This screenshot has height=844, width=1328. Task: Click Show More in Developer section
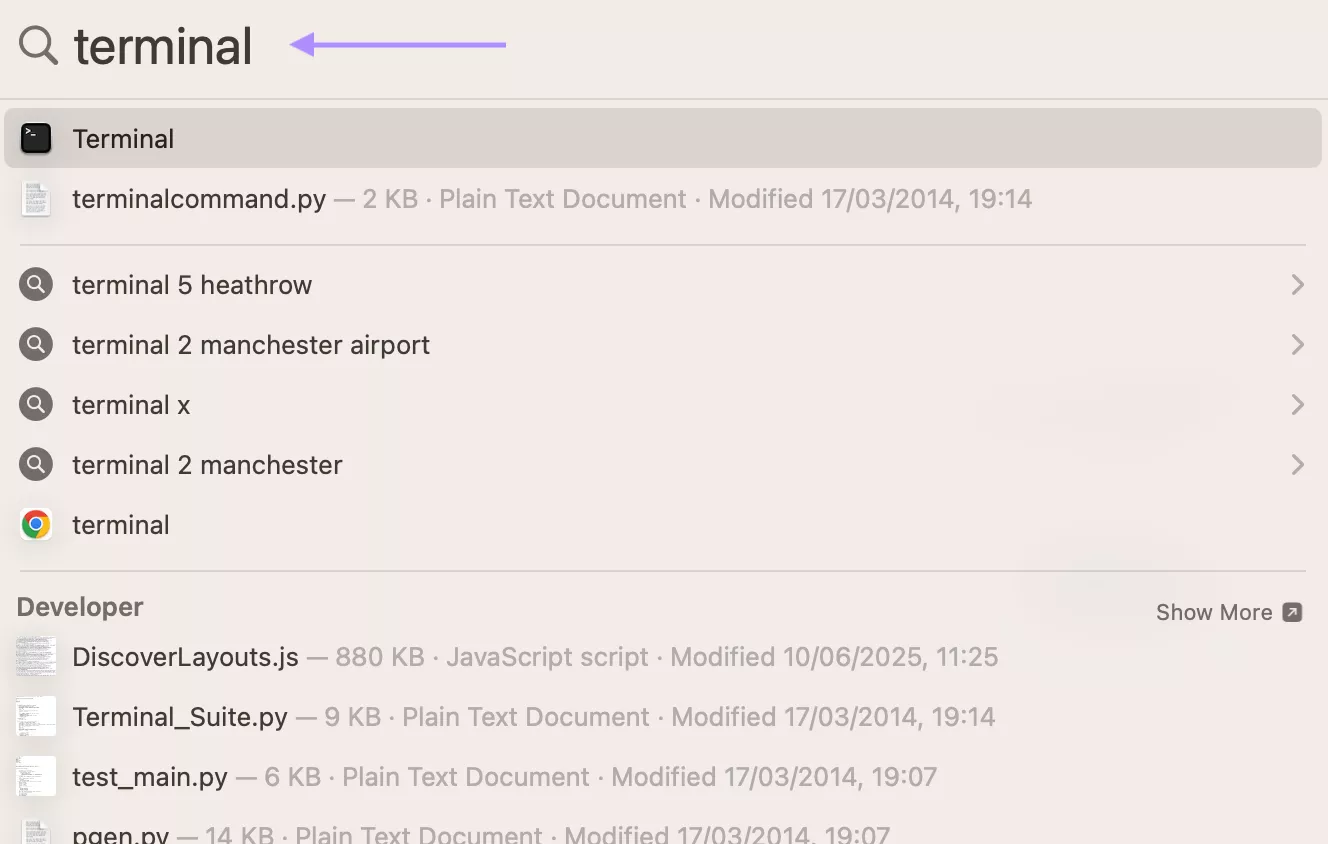(1213, 612)
